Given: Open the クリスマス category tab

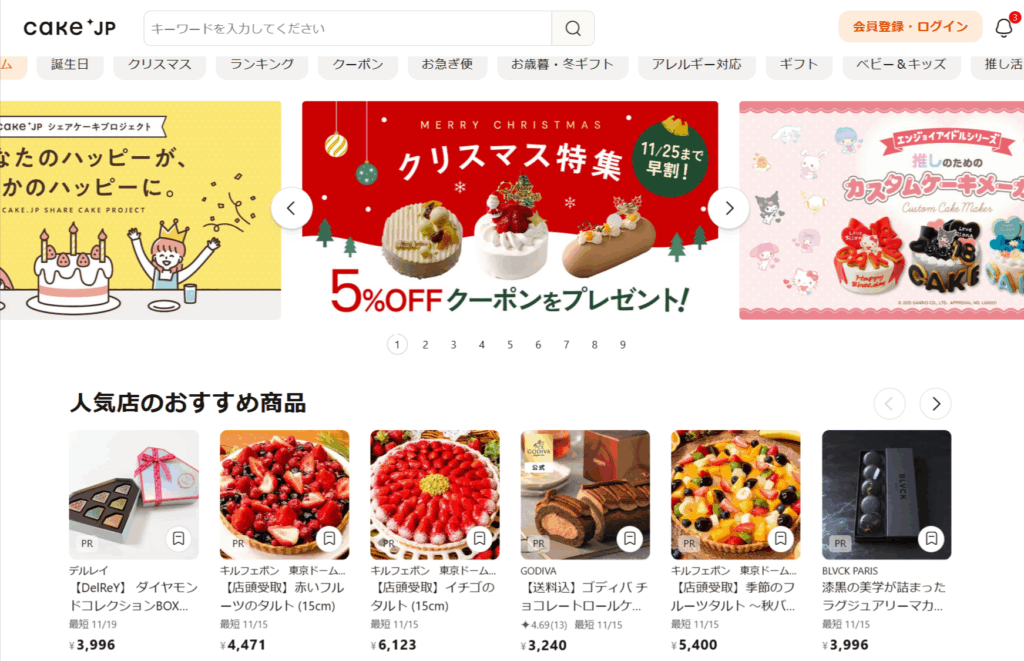Looking at the screenshot, I should (x=160, y=65).
